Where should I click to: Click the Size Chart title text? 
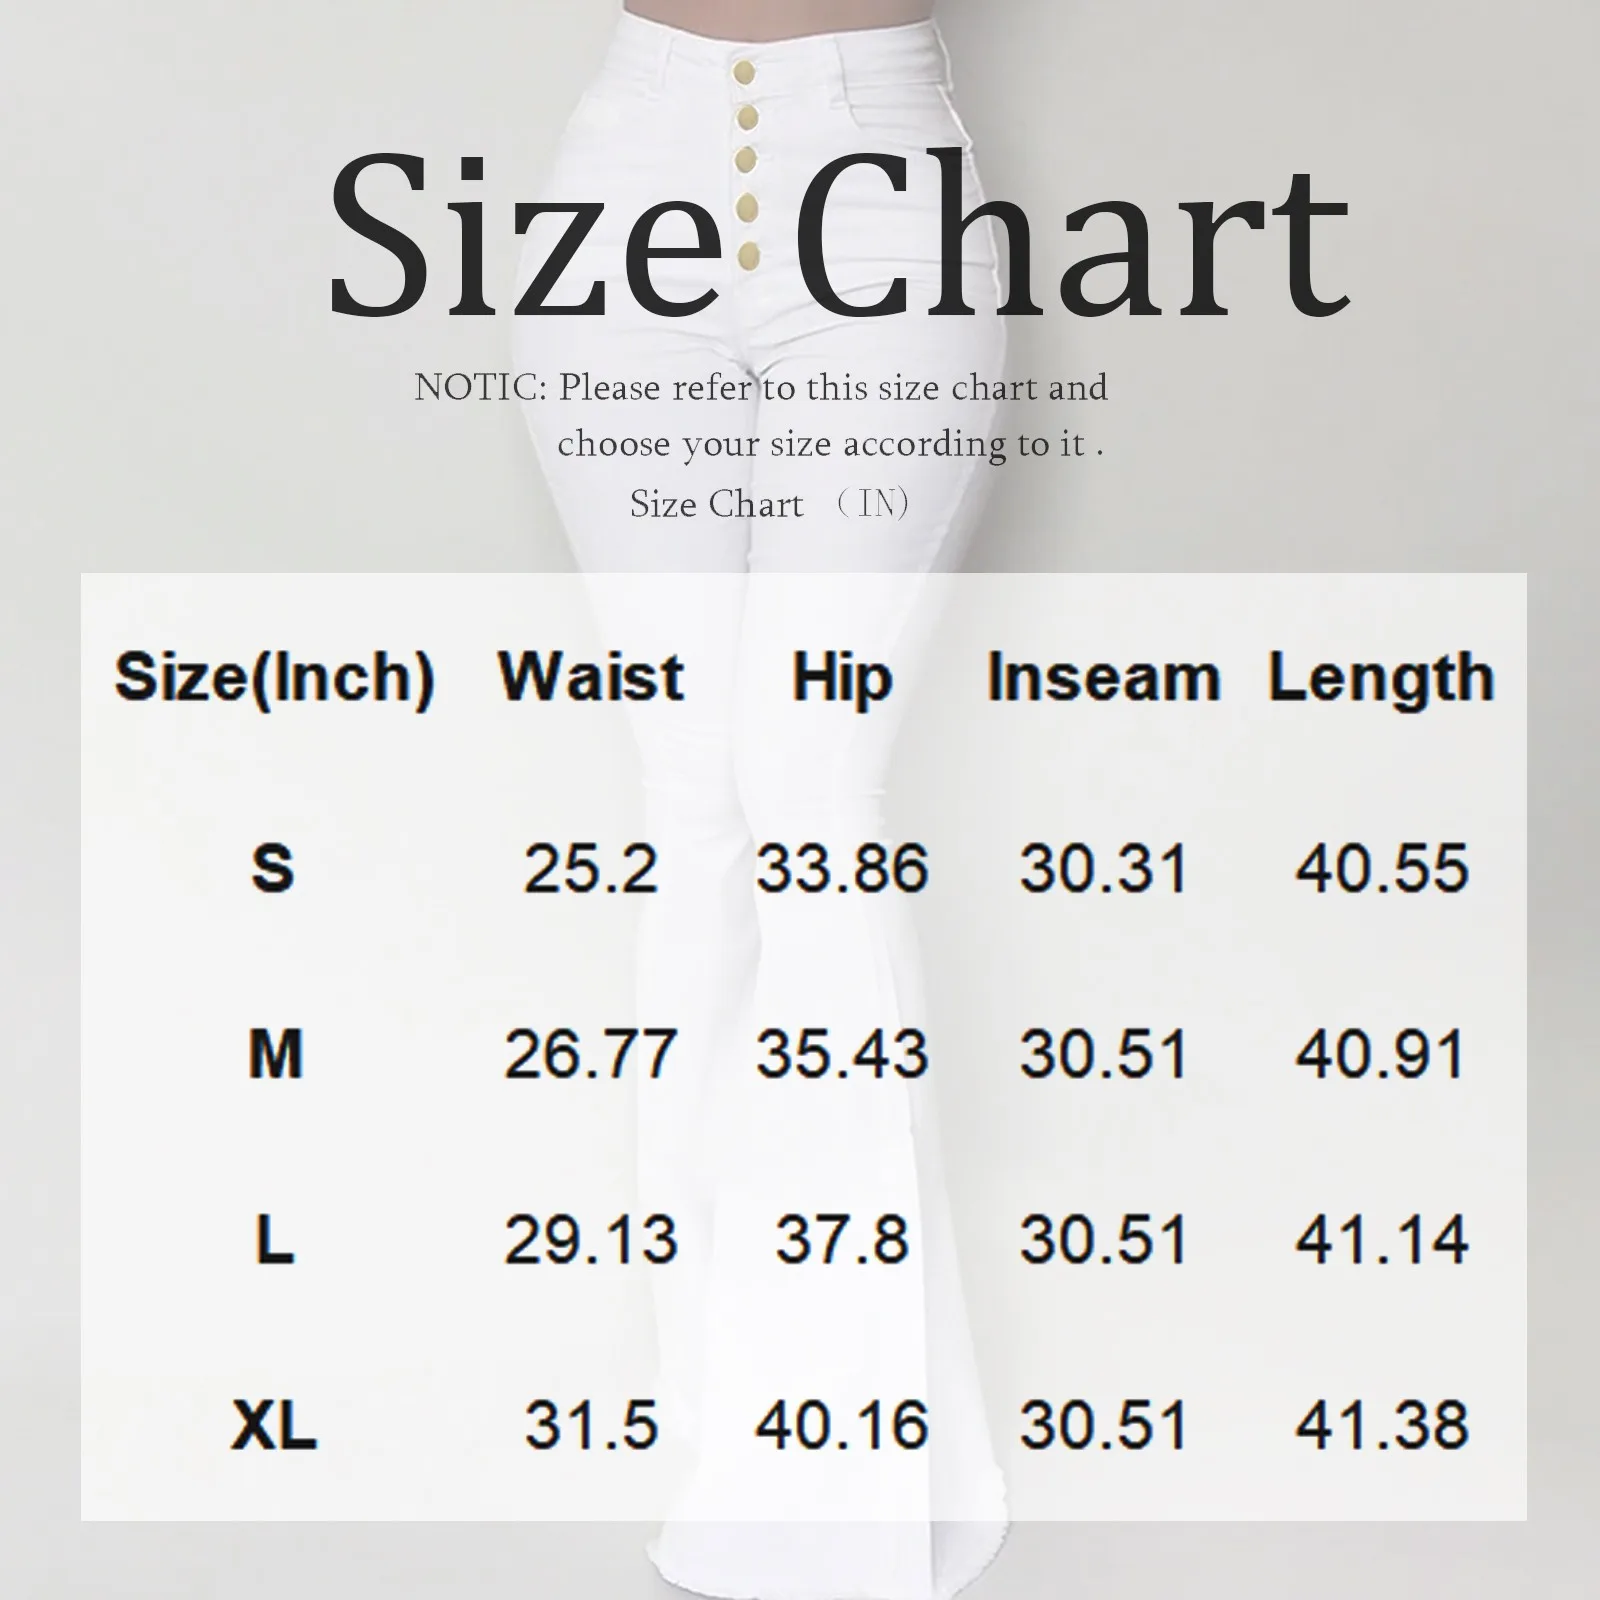pyautogui.click(x=839, y=232)
